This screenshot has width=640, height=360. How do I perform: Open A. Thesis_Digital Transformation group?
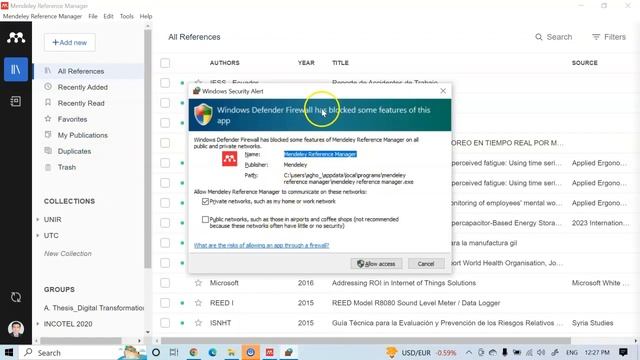(94, 308)
